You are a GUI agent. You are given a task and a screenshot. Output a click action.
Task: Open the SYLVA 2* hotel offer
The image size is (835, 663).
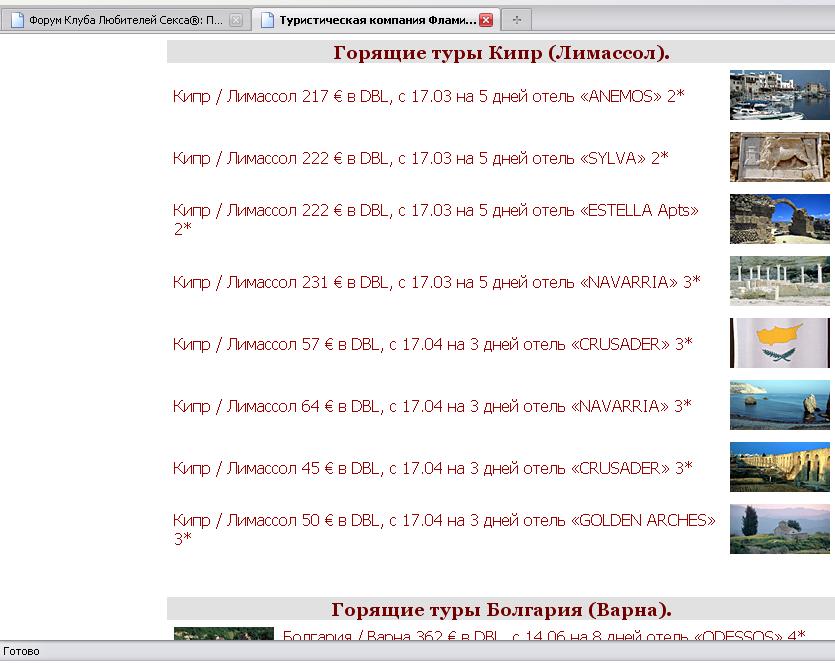420,158
